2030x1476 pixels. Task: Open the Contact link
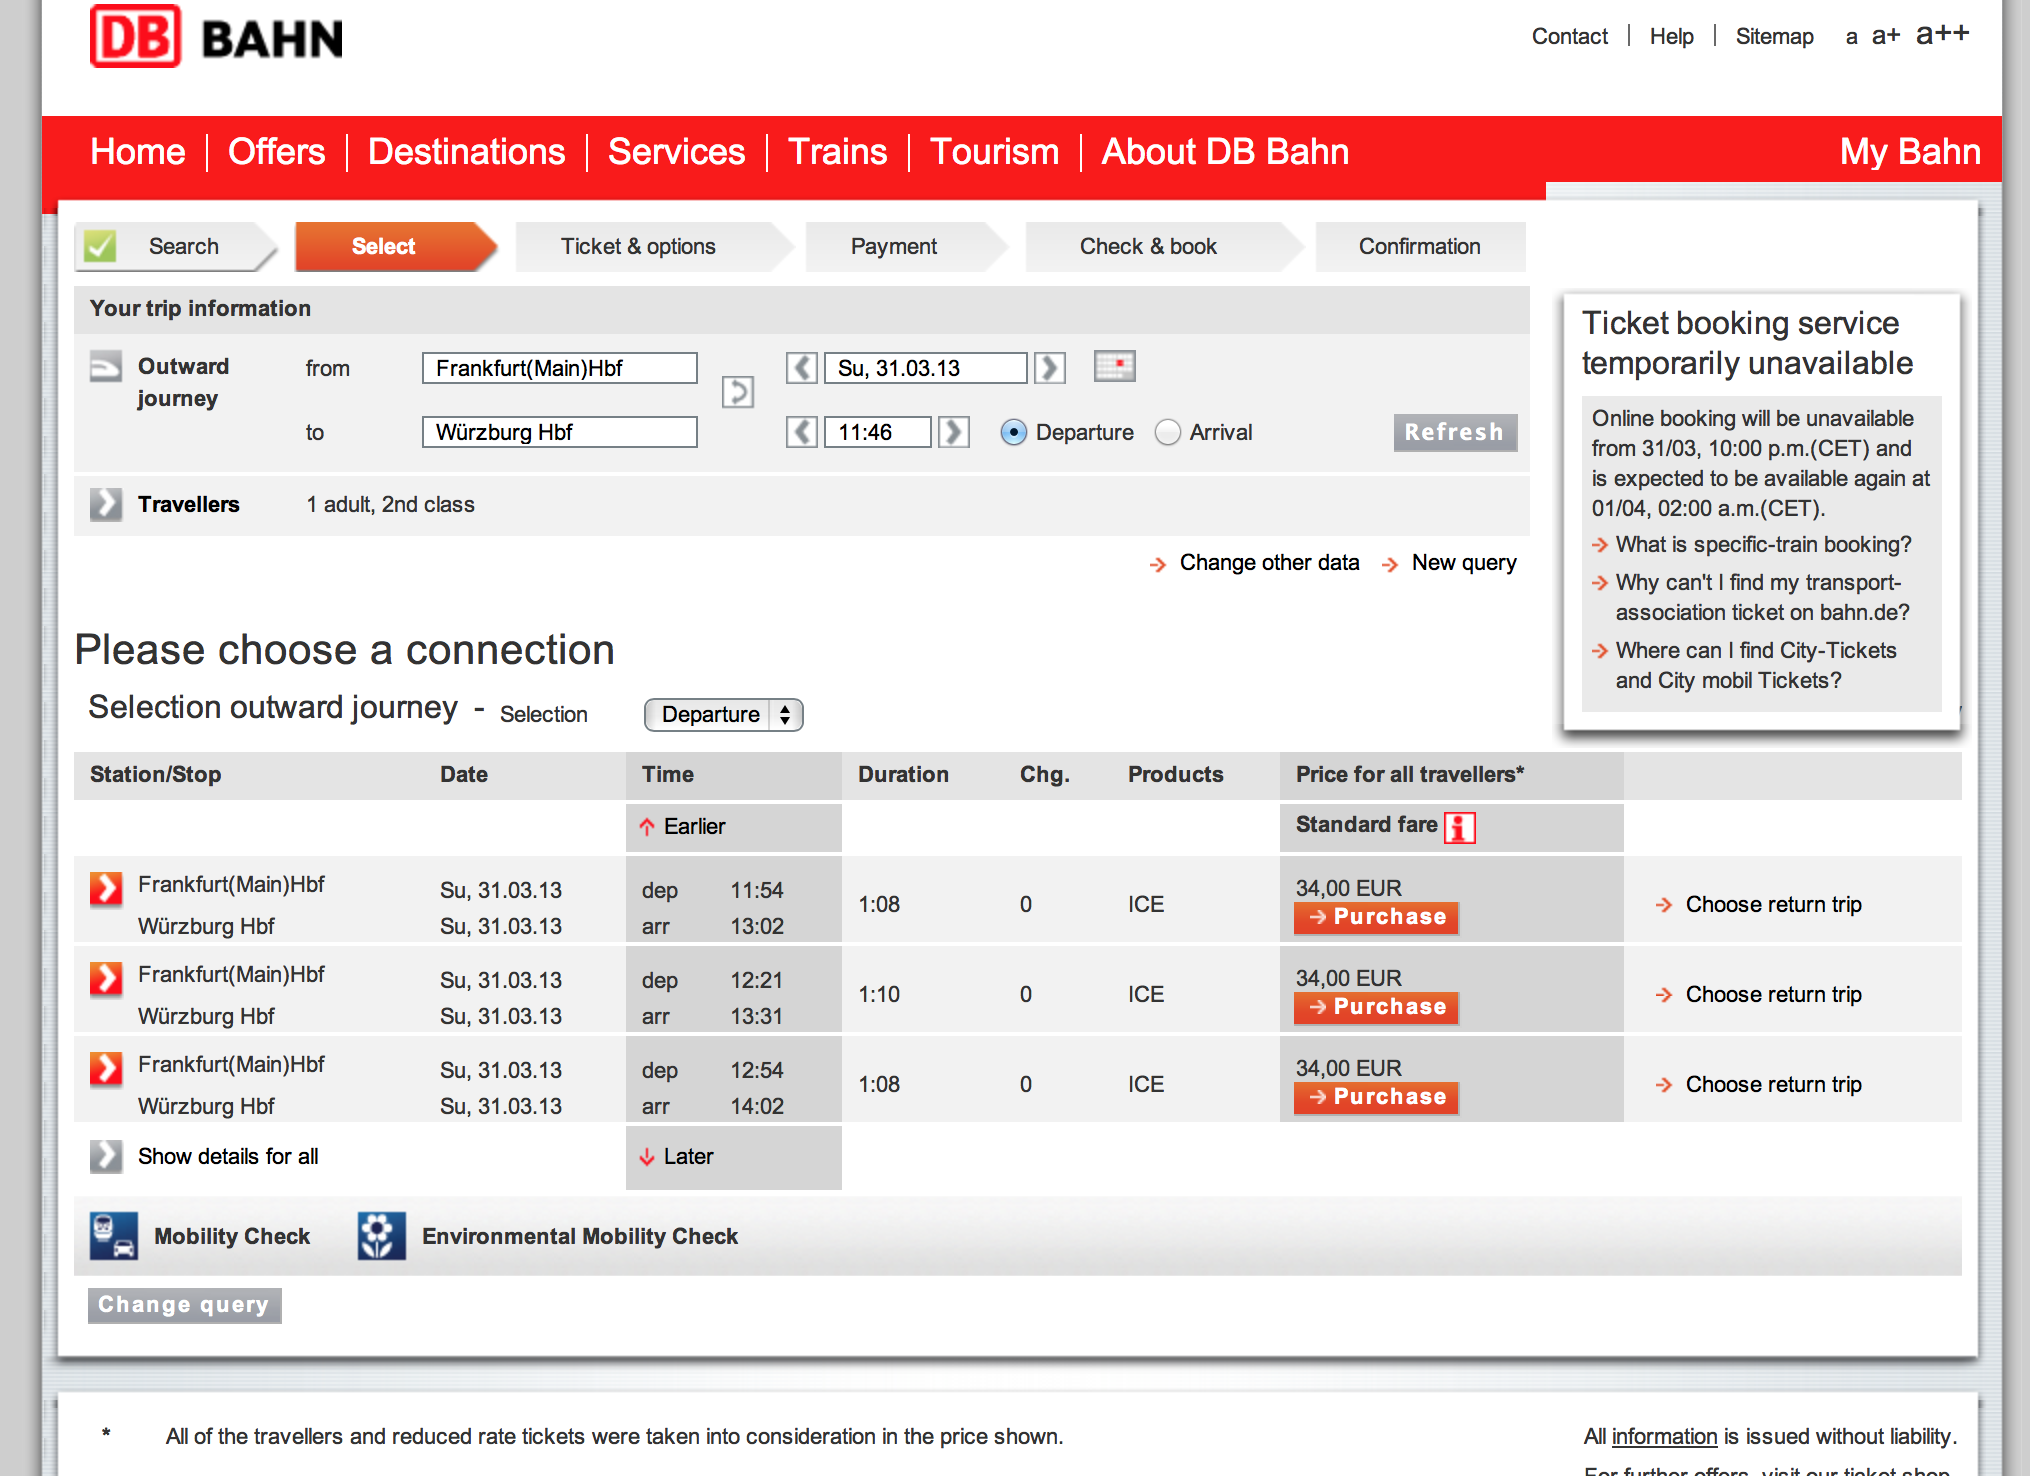point(1569,36)
